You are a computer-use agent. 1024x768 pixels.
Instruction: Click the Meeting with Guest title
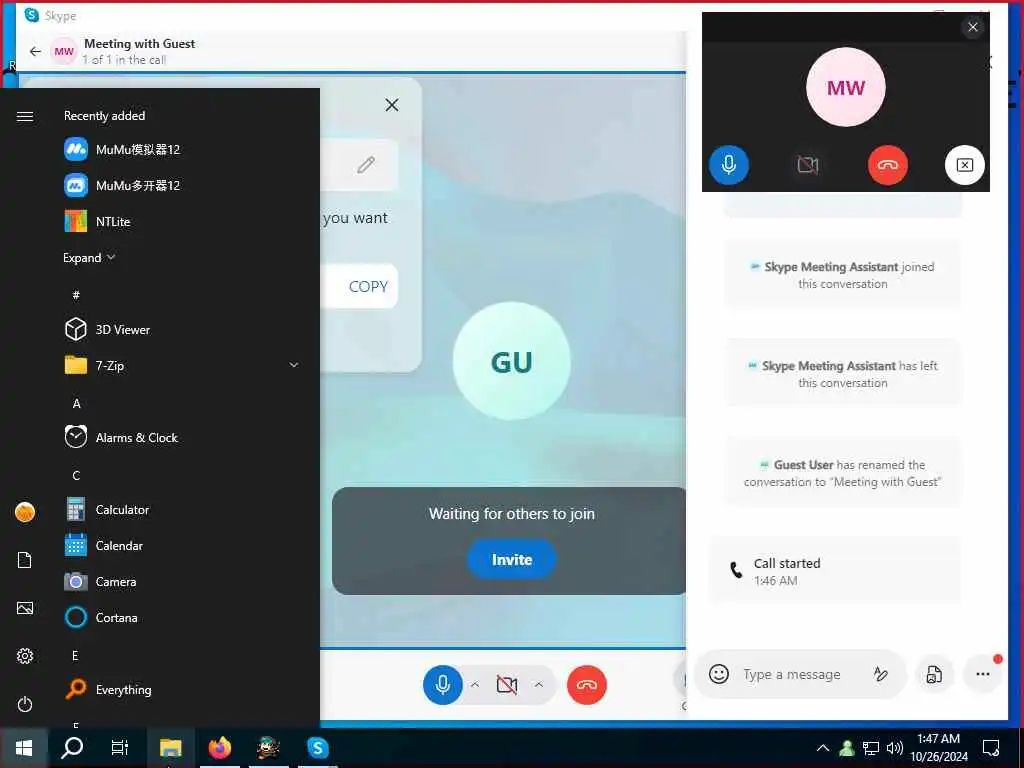[x=139, y=44]
